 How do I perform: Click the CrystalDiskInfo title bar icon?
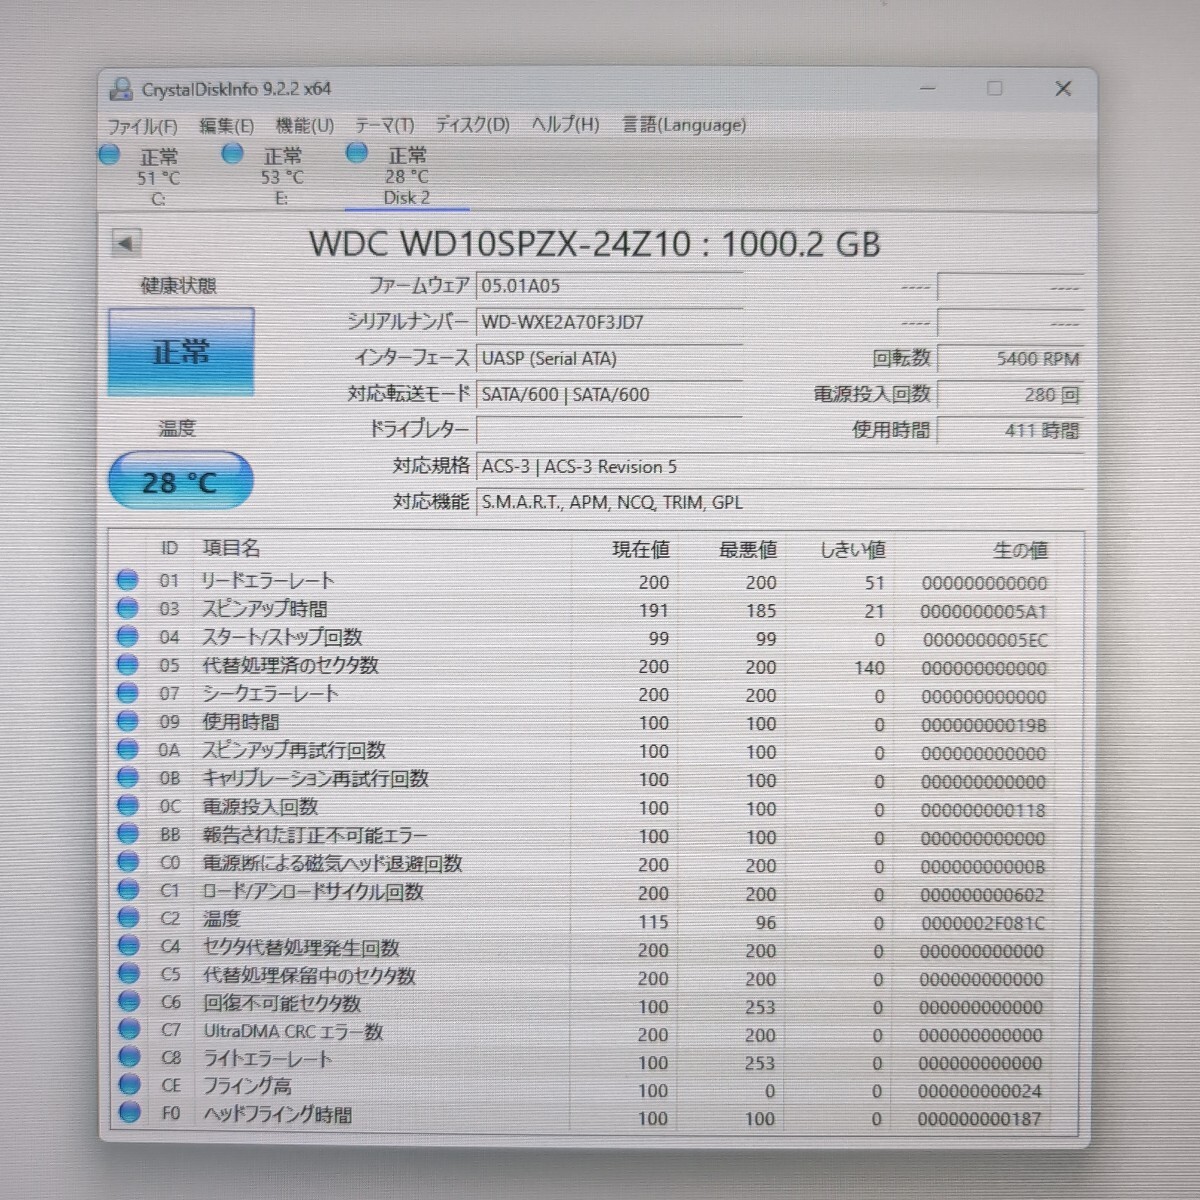click(x=121, y=89)
